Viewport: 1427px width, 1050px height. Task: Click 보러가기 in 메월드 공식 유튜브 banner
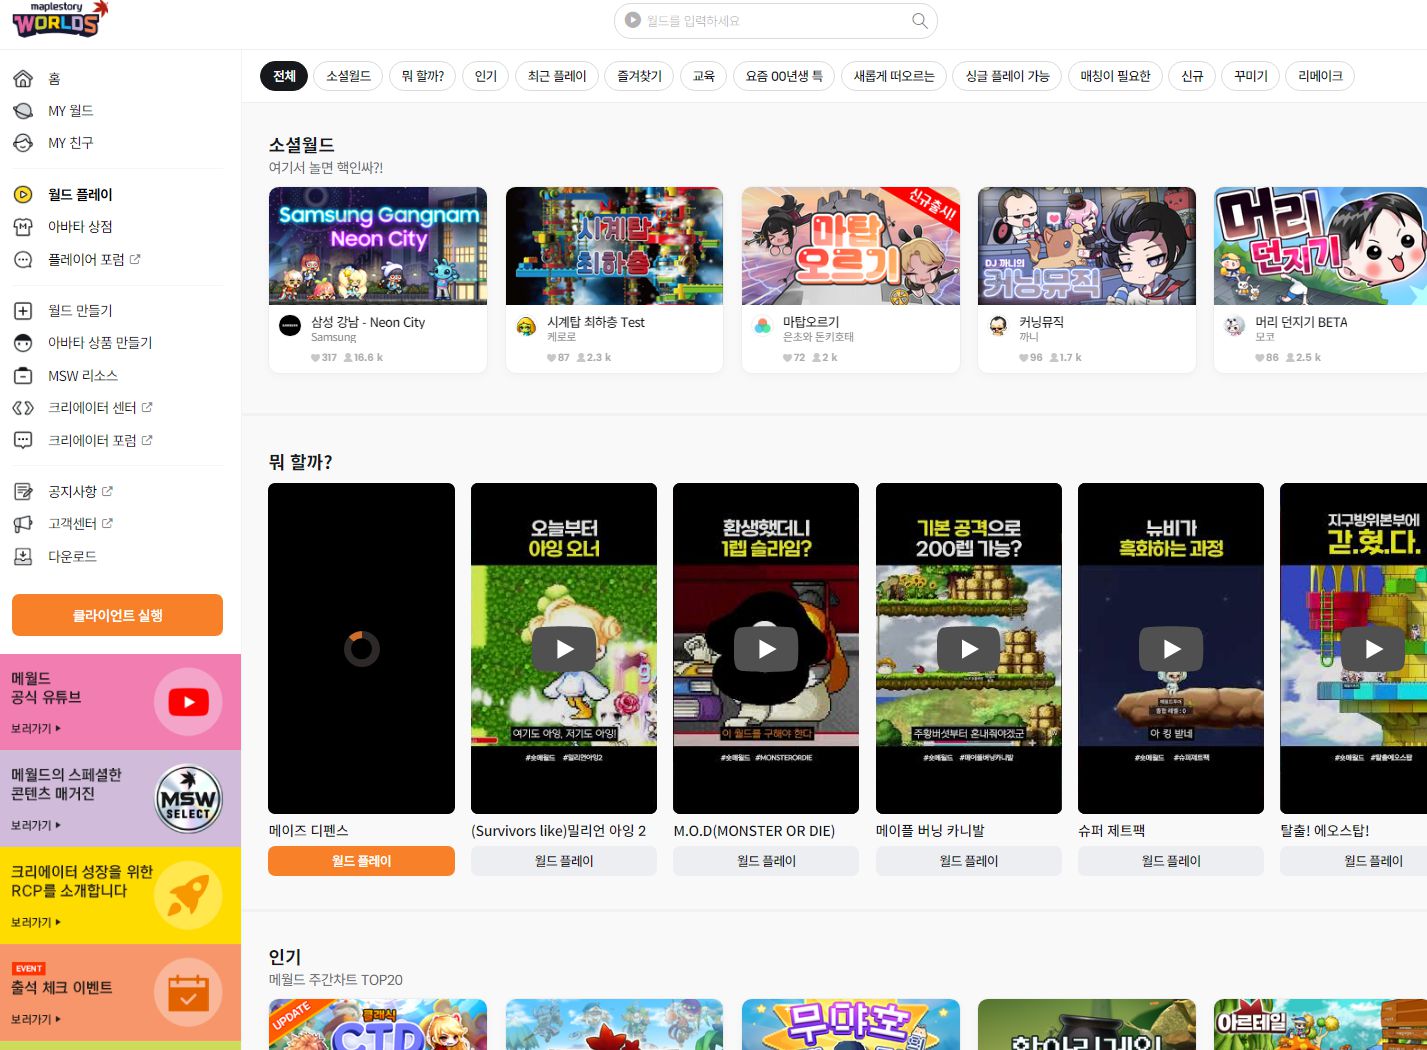coord(36,729)
